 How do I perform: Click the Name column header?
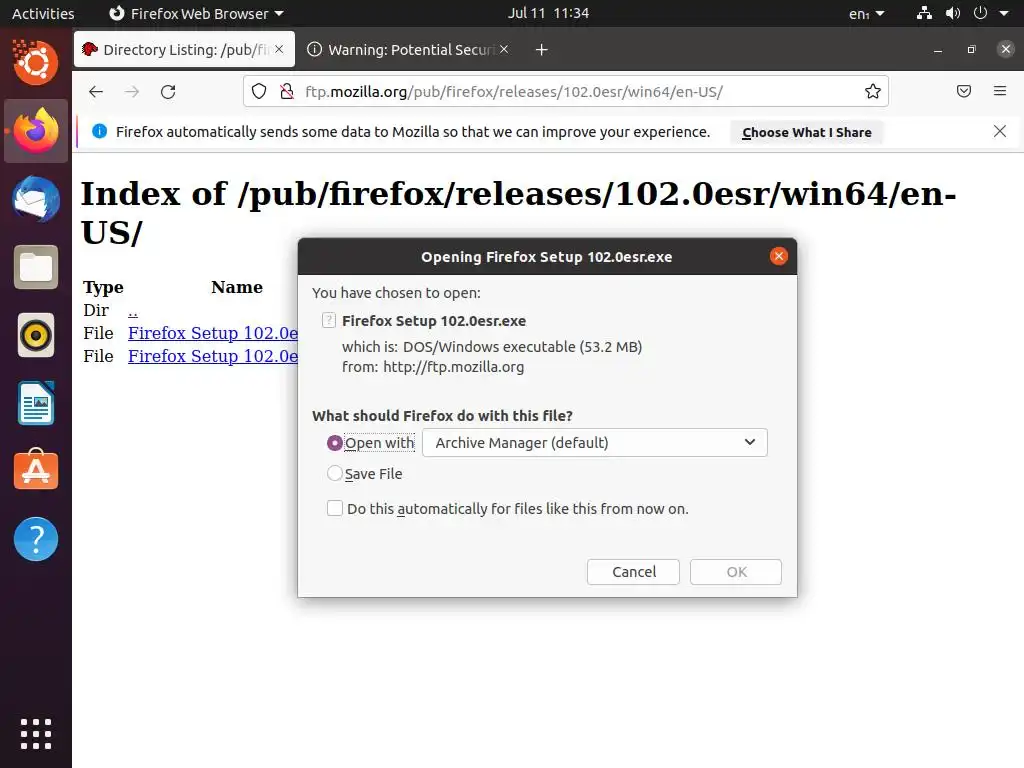pyautogui.click(x=236, y=287)
